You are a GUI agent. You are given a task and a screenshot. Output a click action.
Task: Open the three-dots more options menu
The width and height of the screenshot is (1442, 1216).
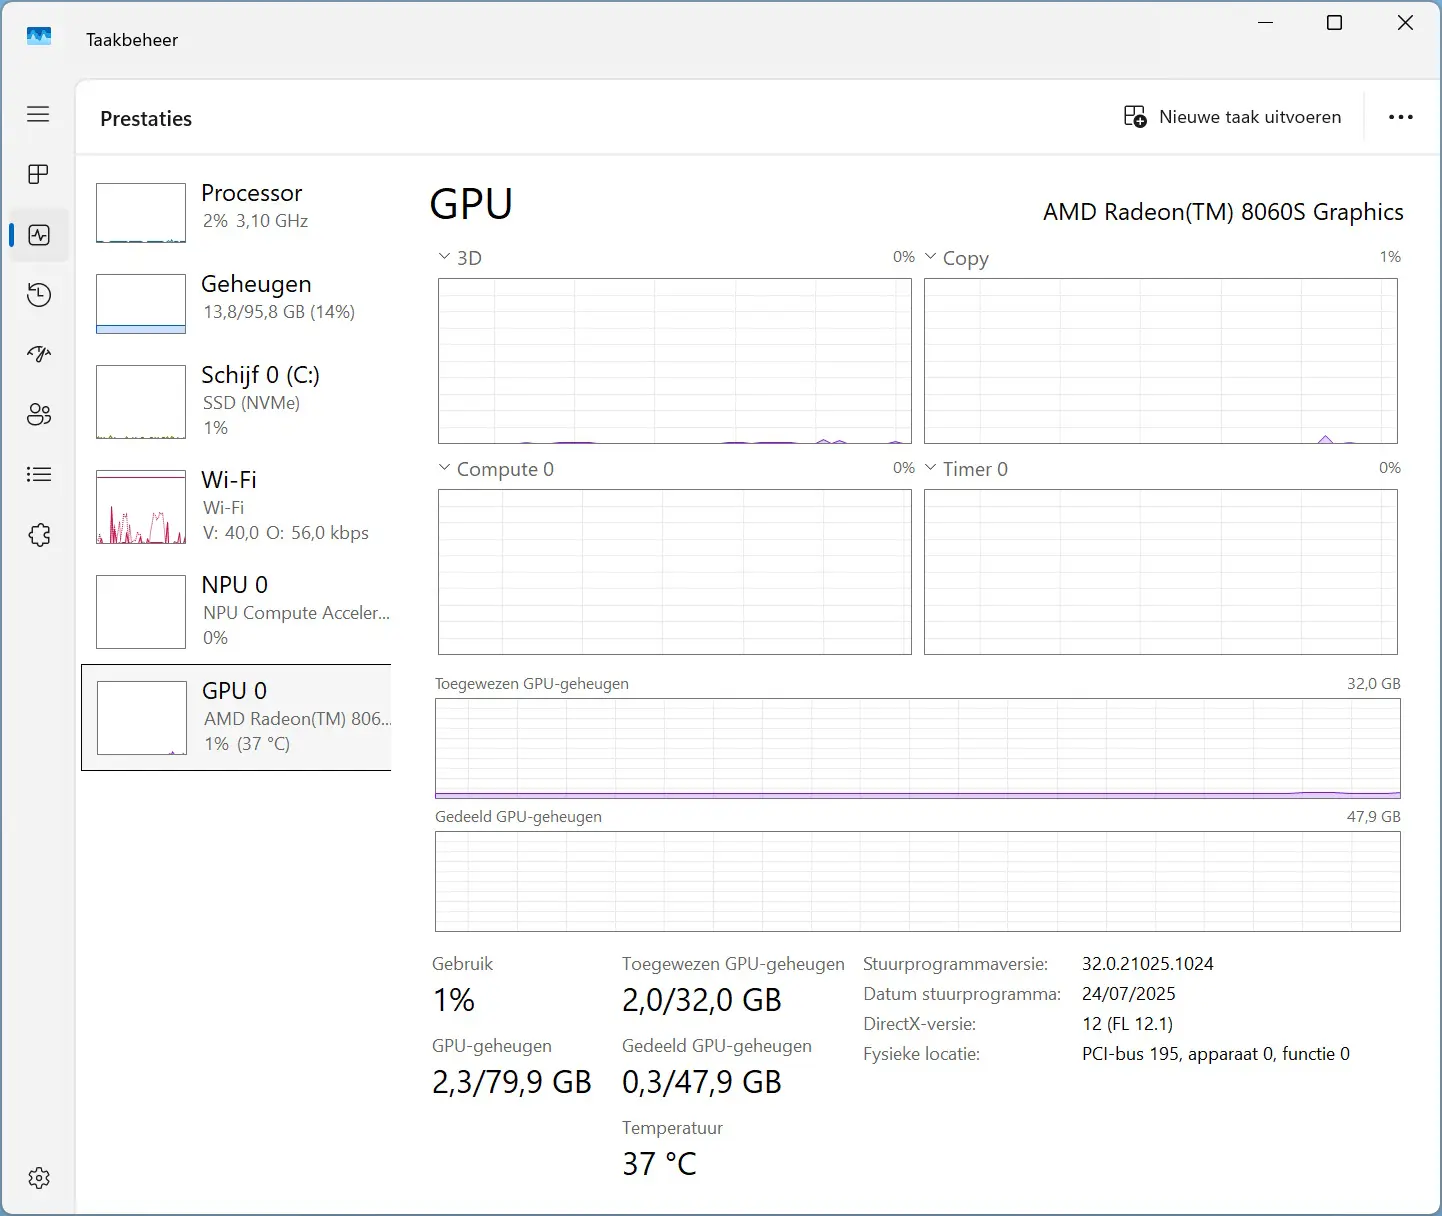[1401, 117]
